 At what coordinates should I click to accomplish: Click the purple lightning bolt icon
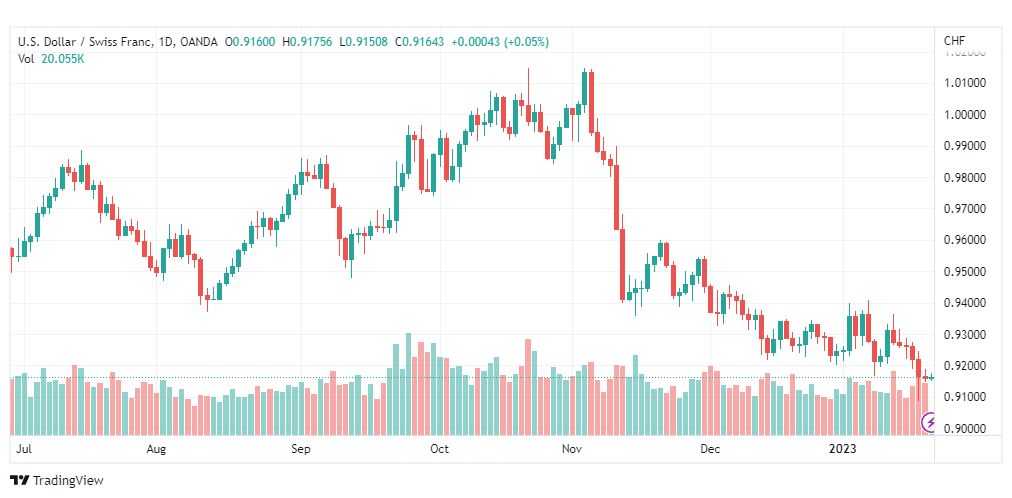[929, 423]
